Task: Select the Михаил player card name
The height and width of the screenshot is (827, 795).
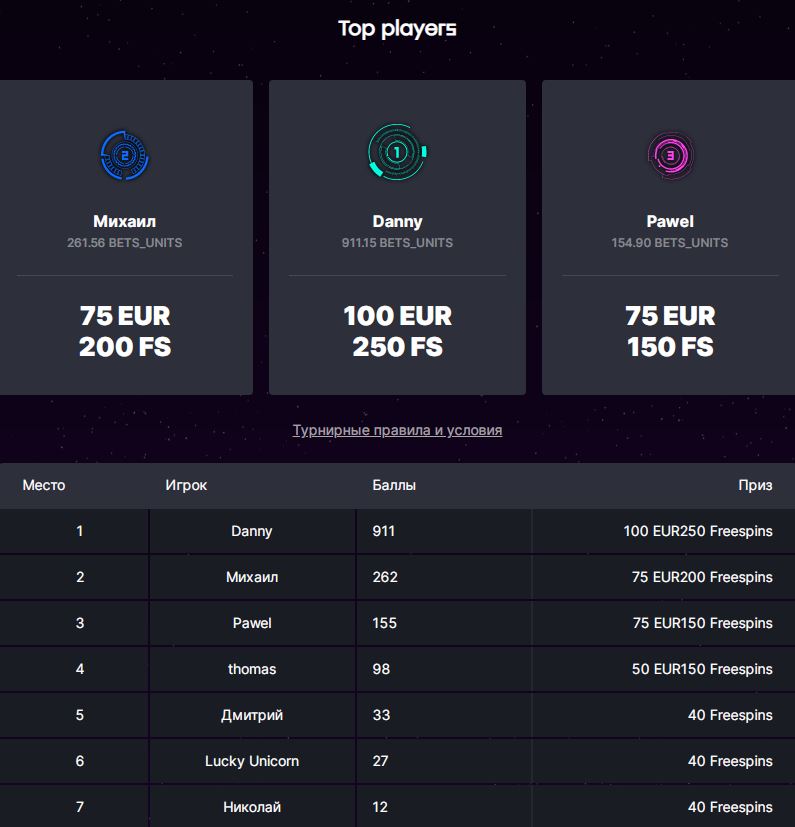Action: [x=124, y=221]
